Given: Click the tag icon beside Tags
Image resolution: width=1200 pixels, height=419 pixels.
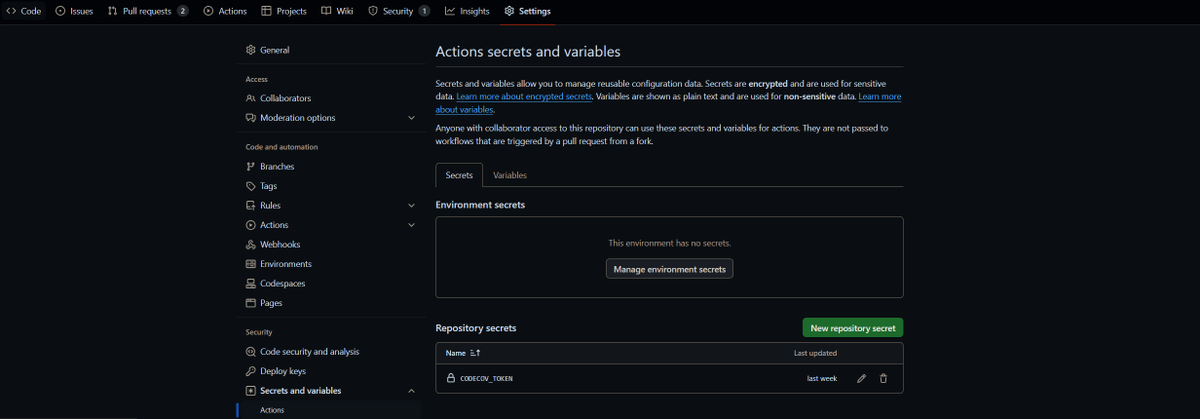Looking at the screenshot, I should [x=250, y=186].
